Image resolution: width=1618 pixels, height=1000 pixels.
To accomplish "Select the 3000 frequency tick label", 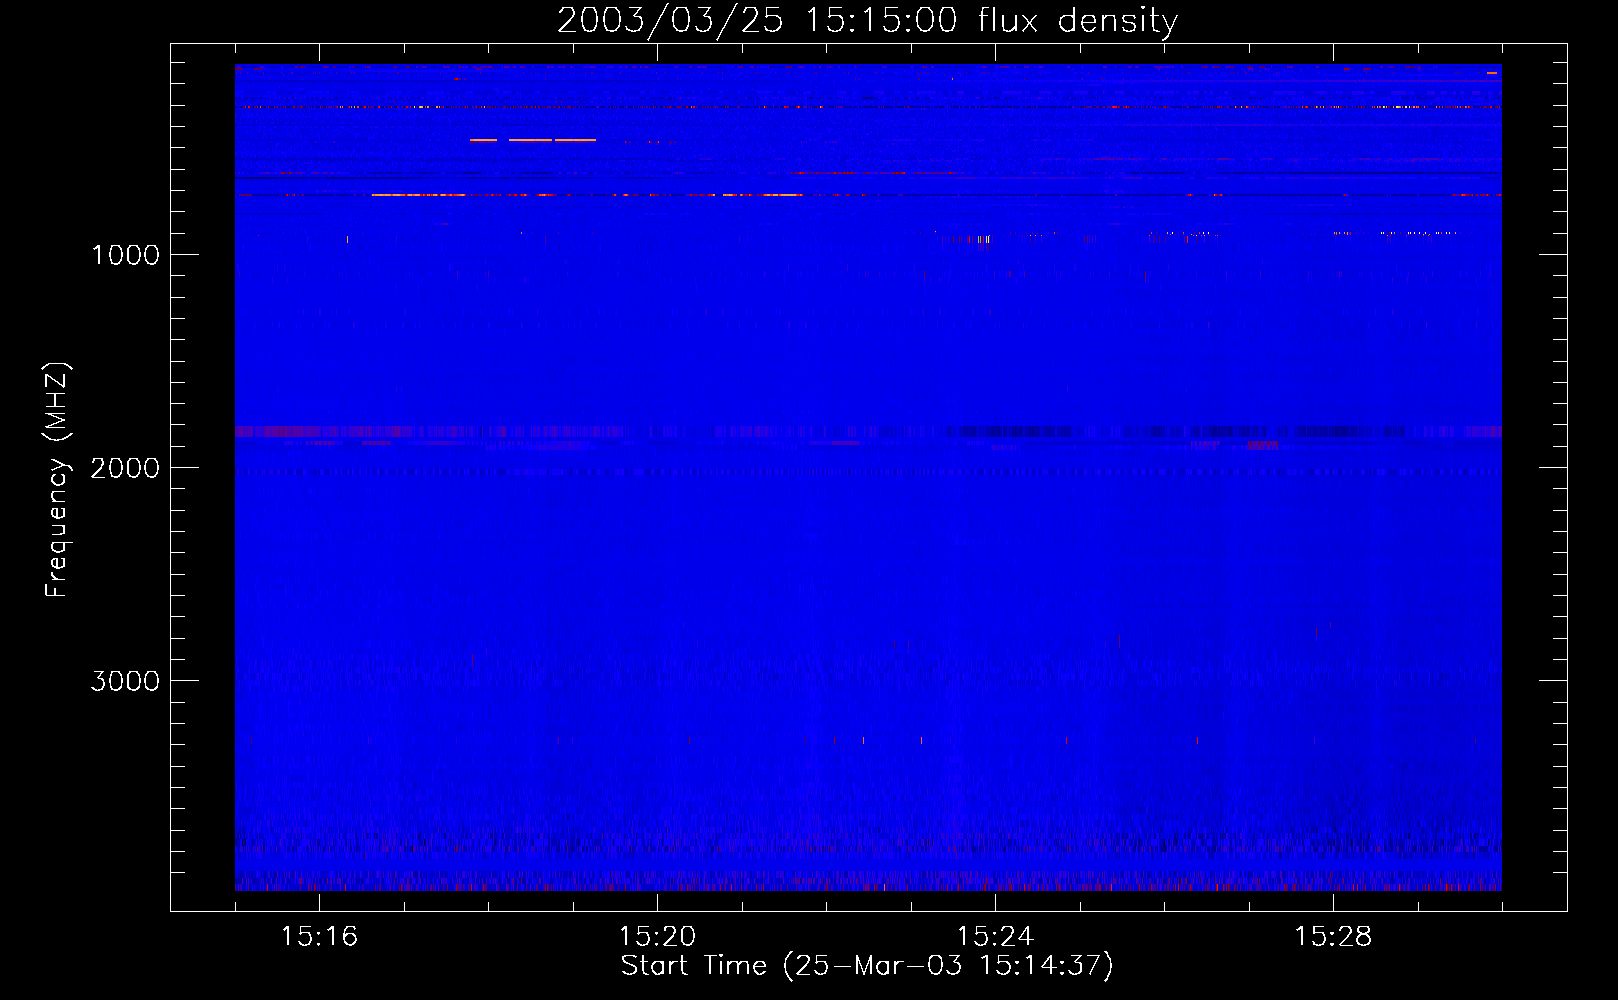I will [x=125, y=681].
